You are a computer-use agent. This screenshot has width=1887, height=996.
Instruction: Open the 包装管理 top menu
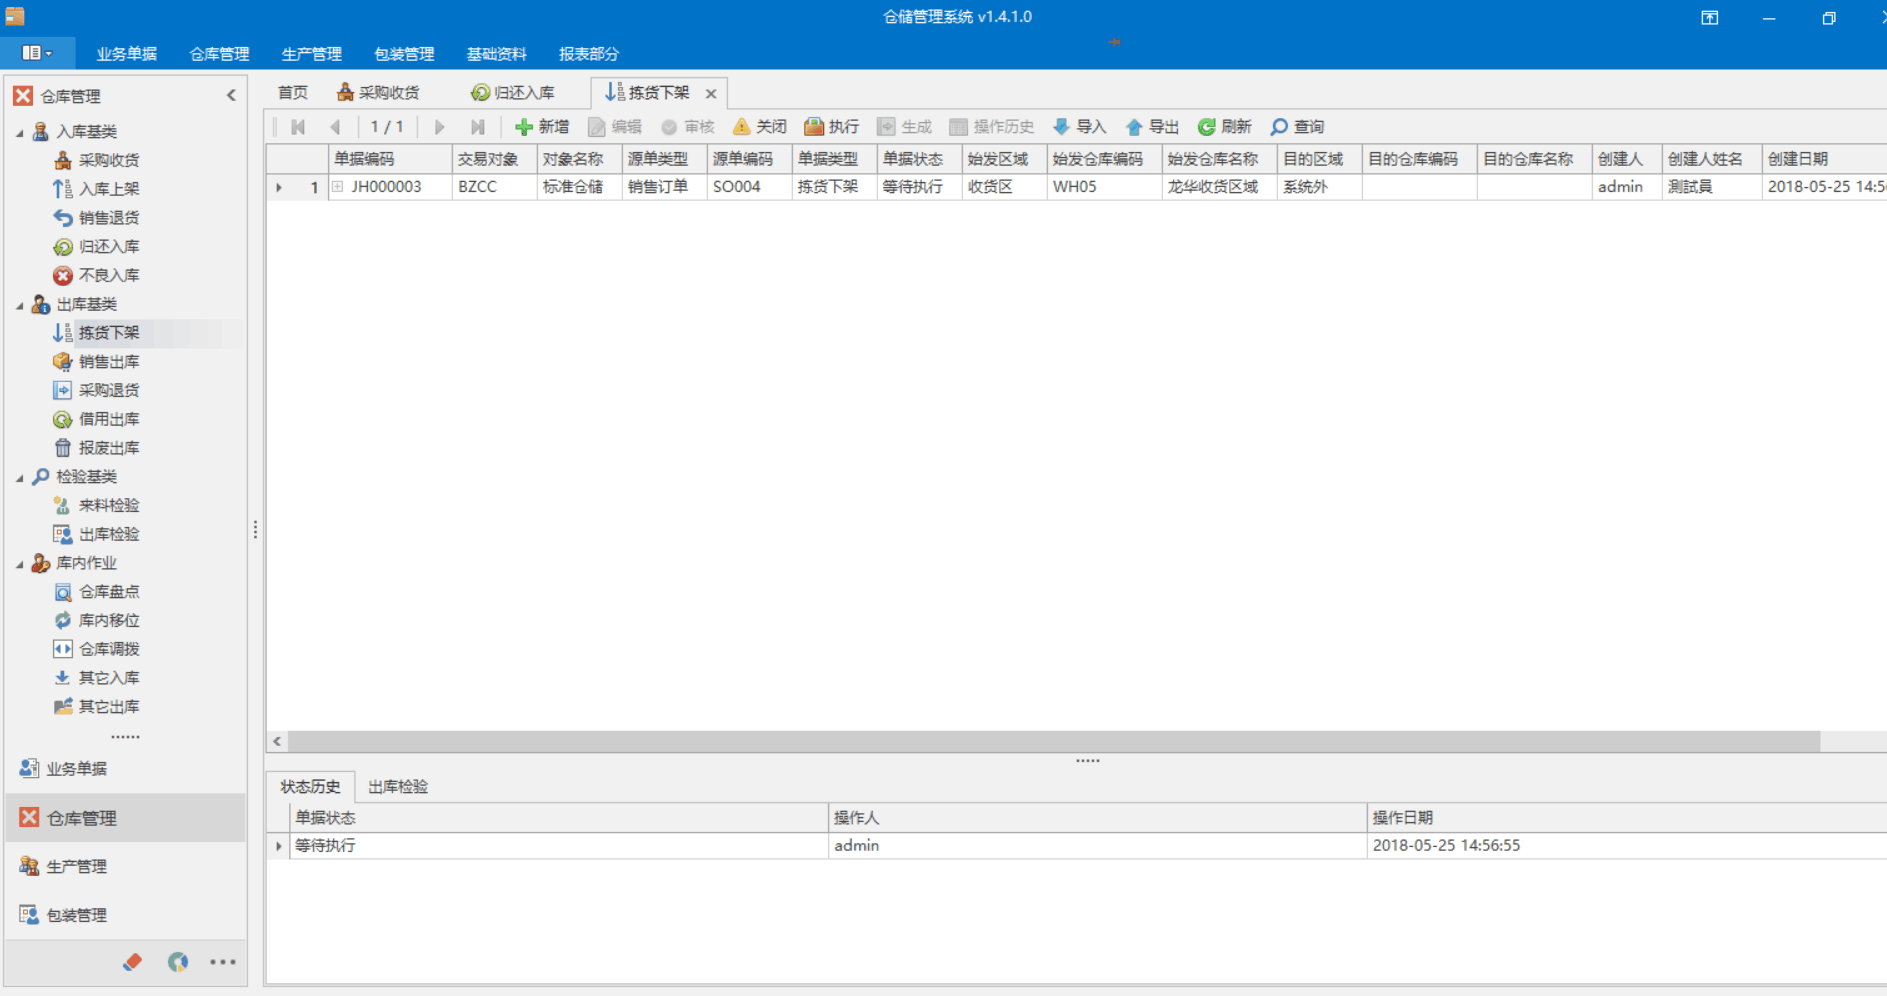coord(404,54)
